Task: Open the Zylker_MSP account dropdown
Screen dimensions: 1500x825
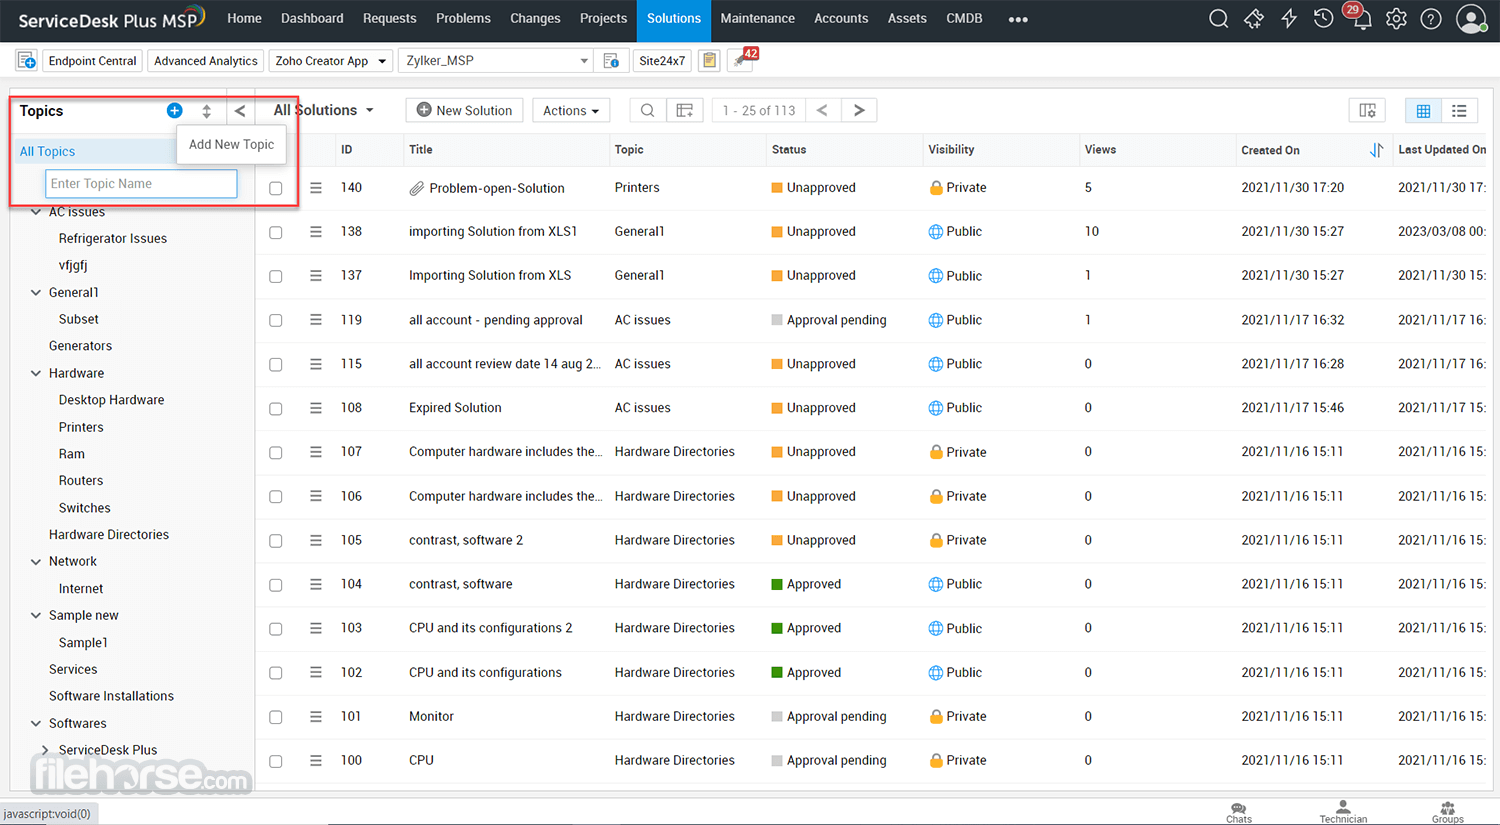Action: click(x=496, y=61)
